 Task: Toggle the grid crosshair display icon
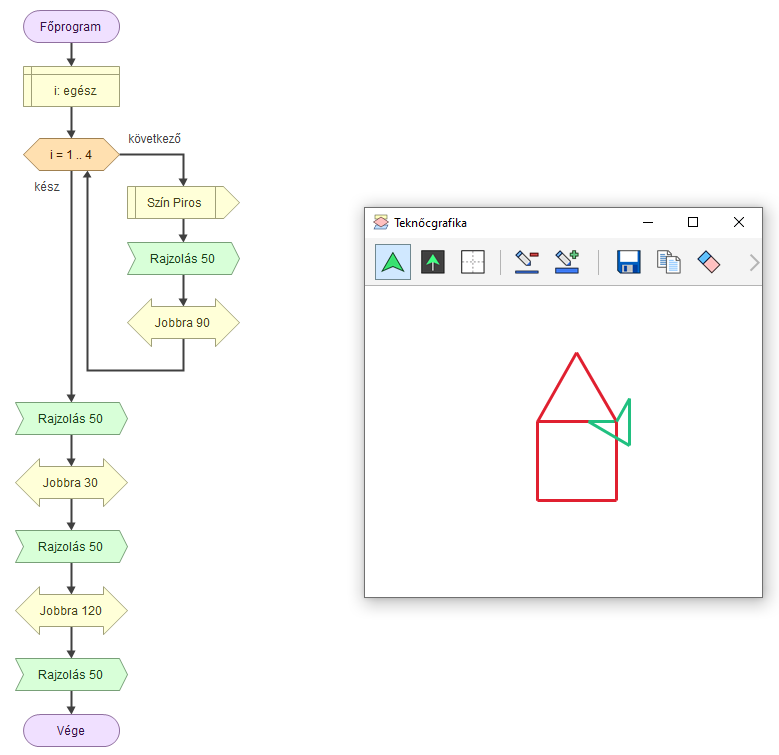(x=472, y=262)
